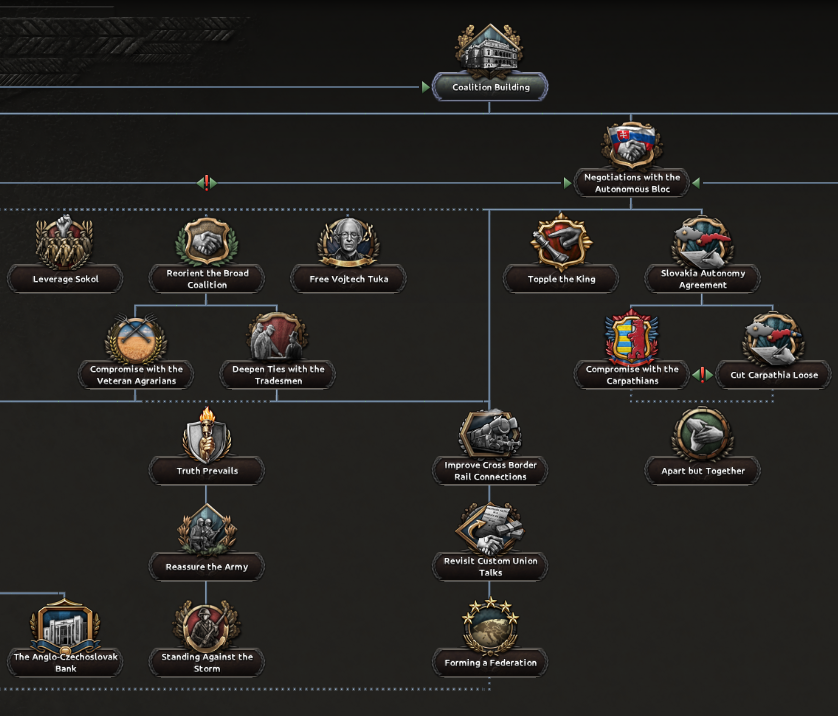Click the Reassure the Army soldiers icon

(207, 530)
